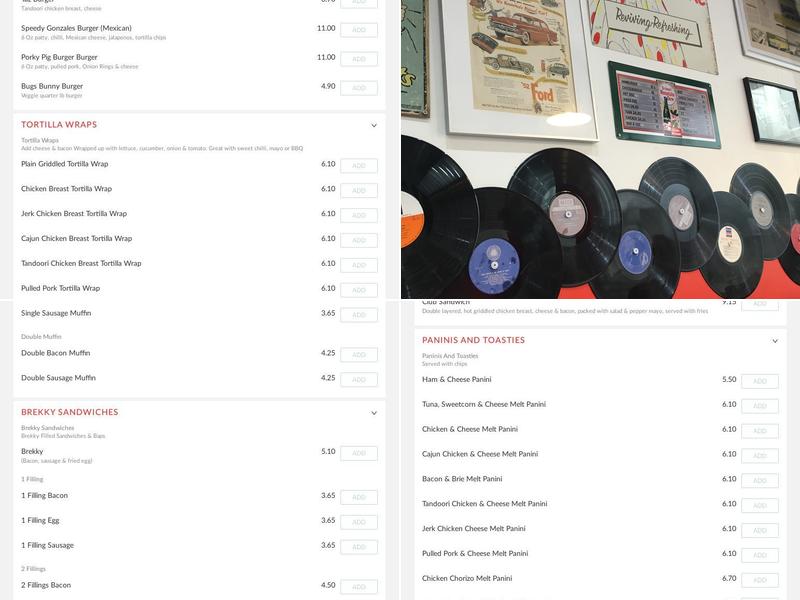
Task: Select the Cajun Chicken & Cheese Melt Panini
Action: pos(480,454)
